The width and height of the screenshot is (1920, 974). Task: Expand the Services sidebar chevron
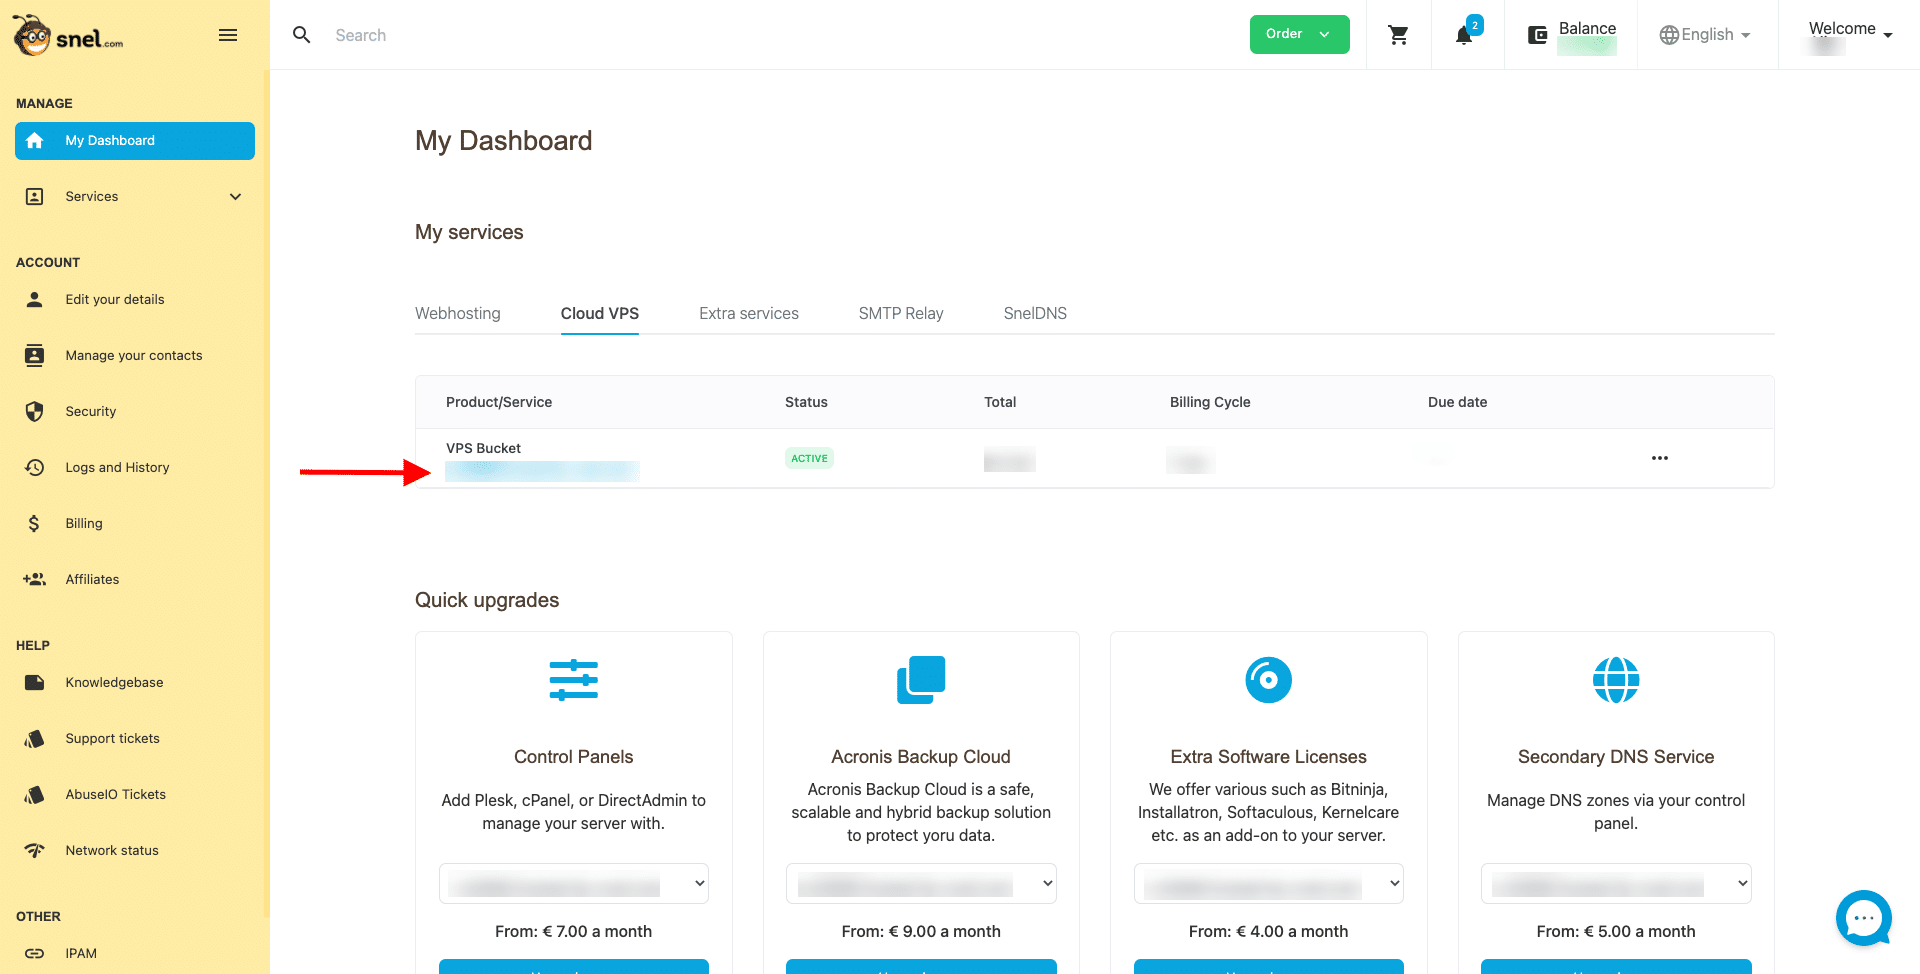point(236,197)
